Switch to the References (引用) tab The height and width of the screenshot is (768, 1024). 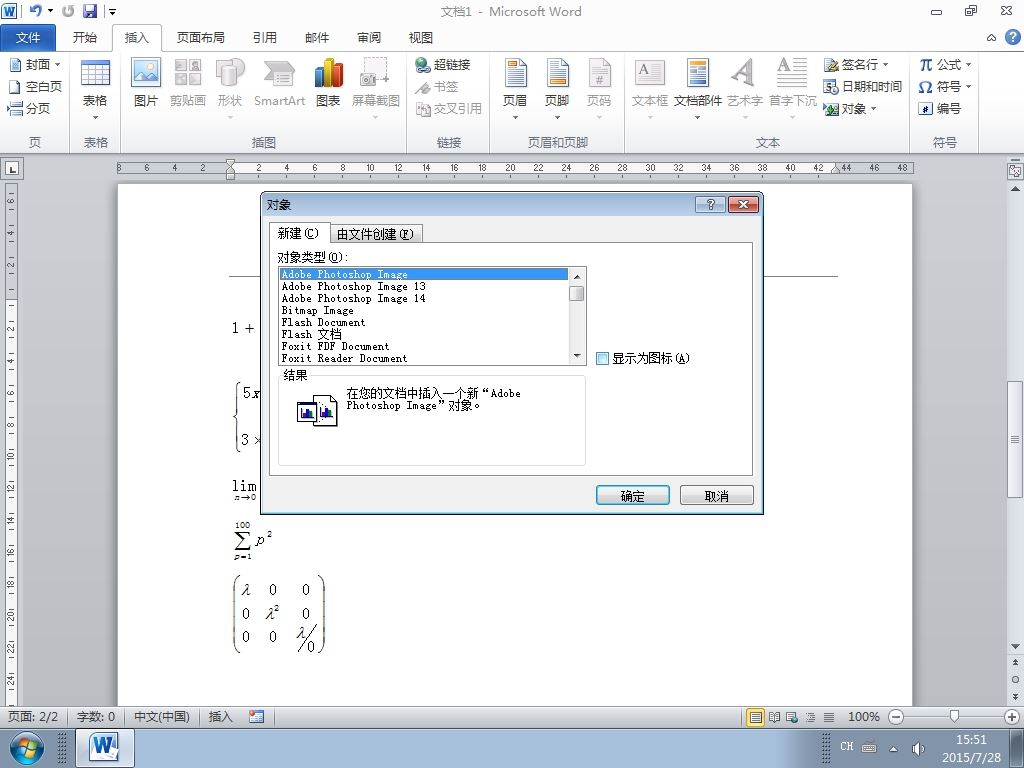(x=264, y=38)
